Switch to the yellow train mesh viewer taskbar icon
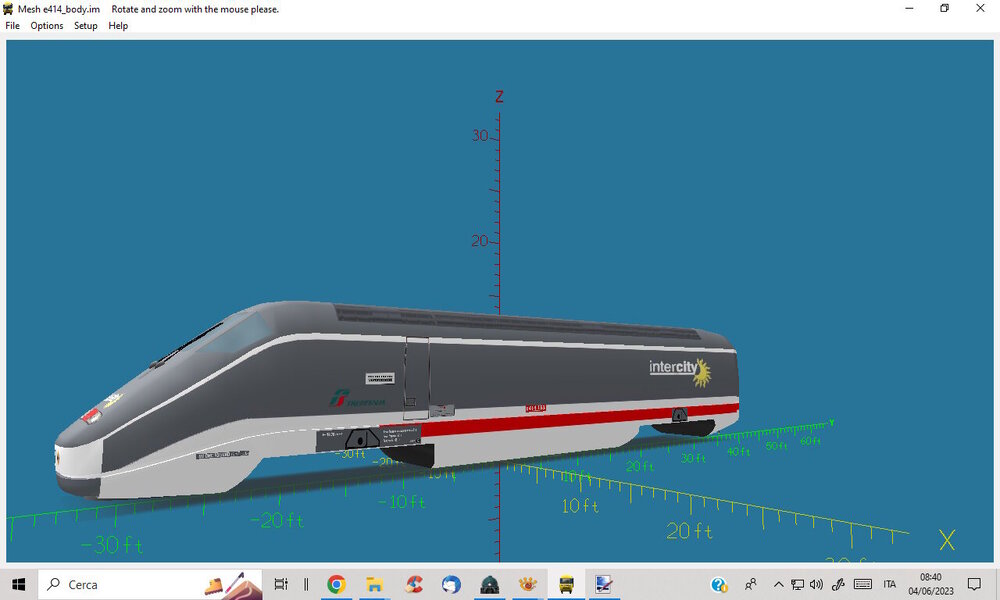The width and height of the screenshot is (1000, 600). pyautogui.click(x=566, y=584)
